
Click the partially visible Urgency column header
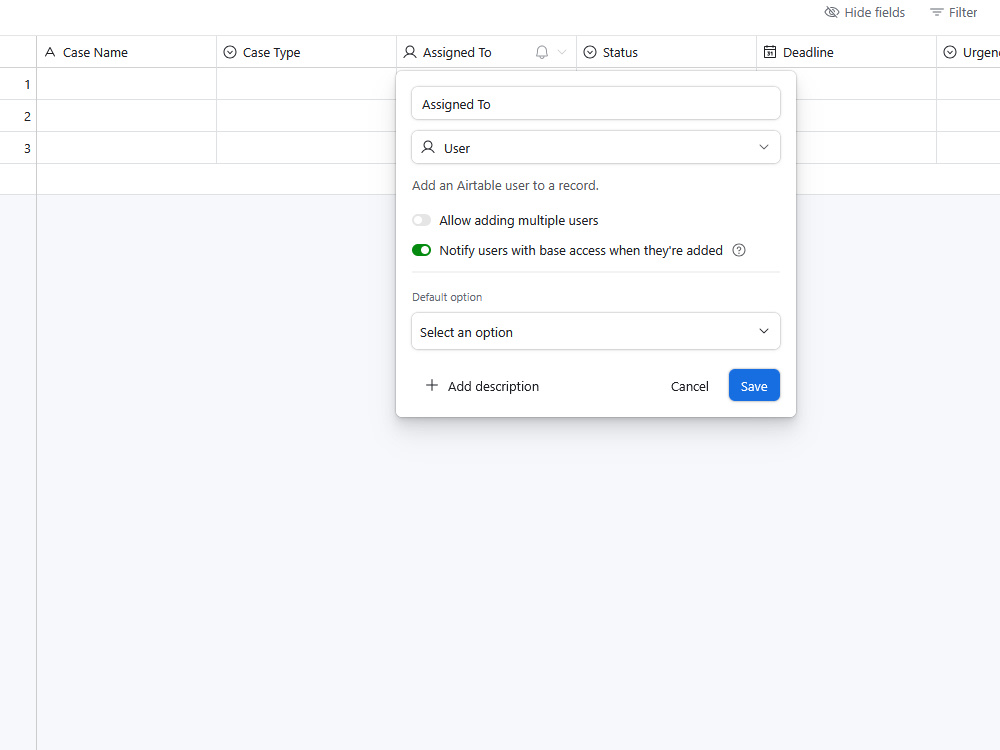pos(968,52)
